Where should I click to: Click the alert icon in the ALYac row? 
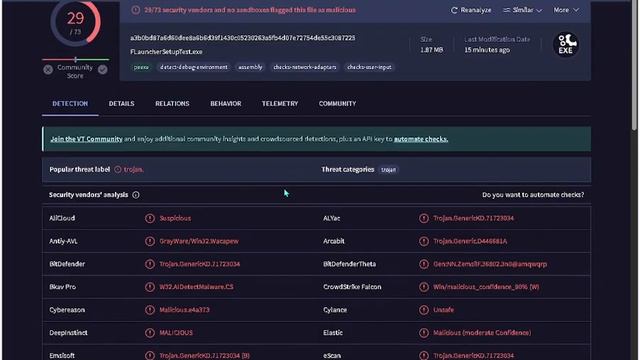click(x=424, y=218)
